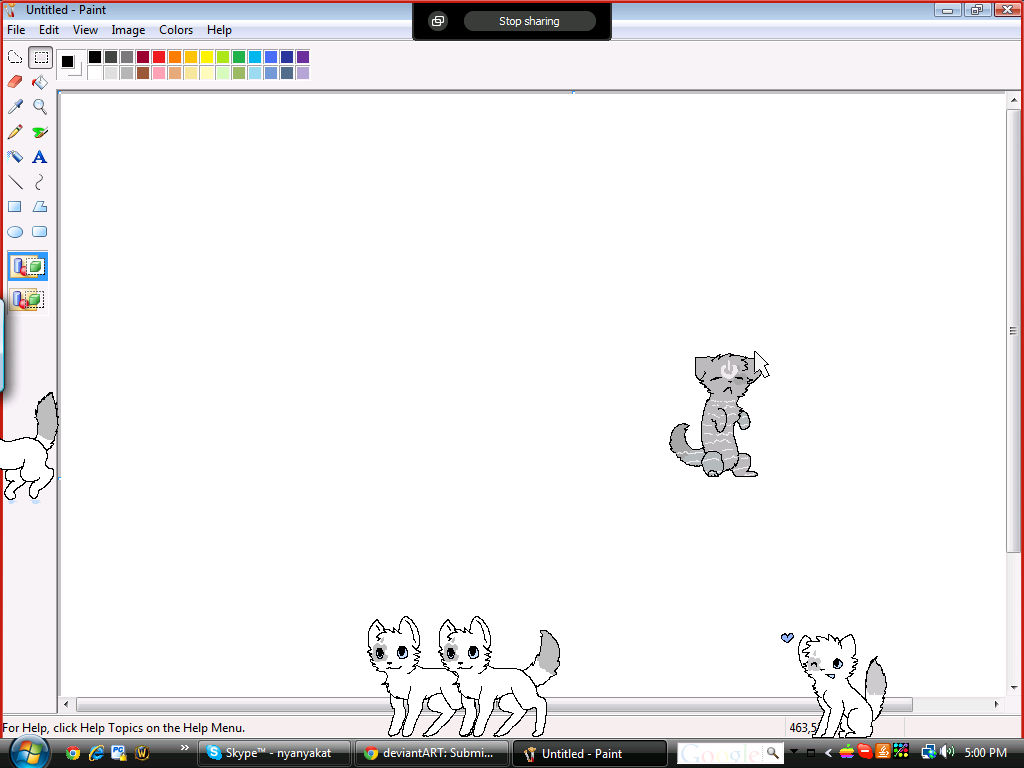Screen dimensions: 1024x768
Task: Choose the Pencil tool
Action: [x=15, y=132]
